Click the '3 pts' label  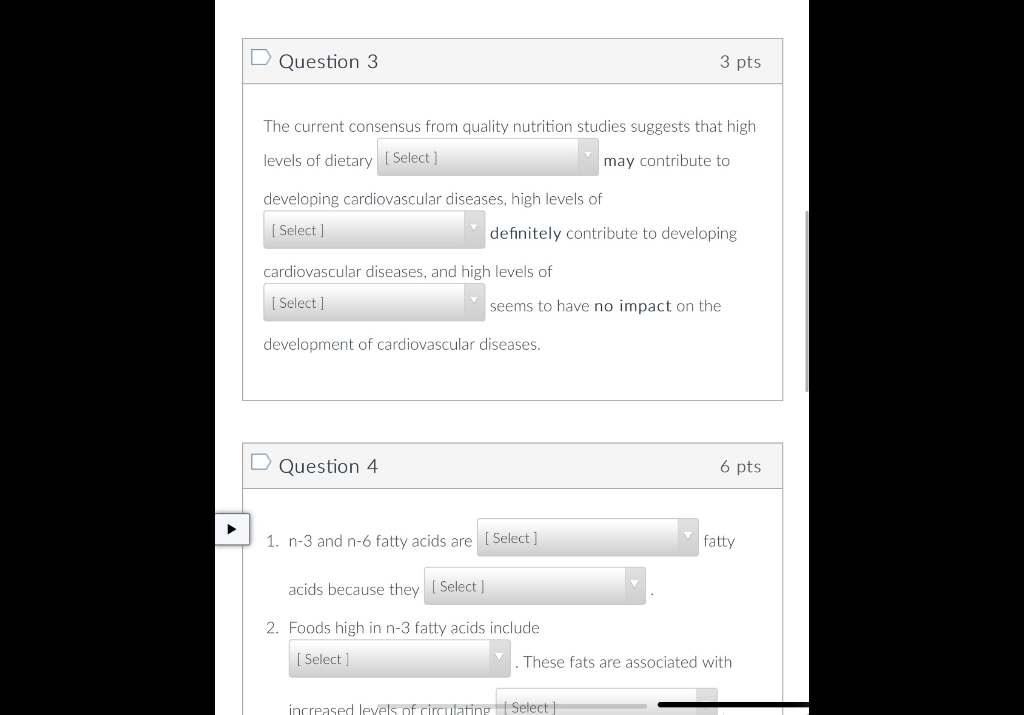pyautogui.click(x=741, y=61)
